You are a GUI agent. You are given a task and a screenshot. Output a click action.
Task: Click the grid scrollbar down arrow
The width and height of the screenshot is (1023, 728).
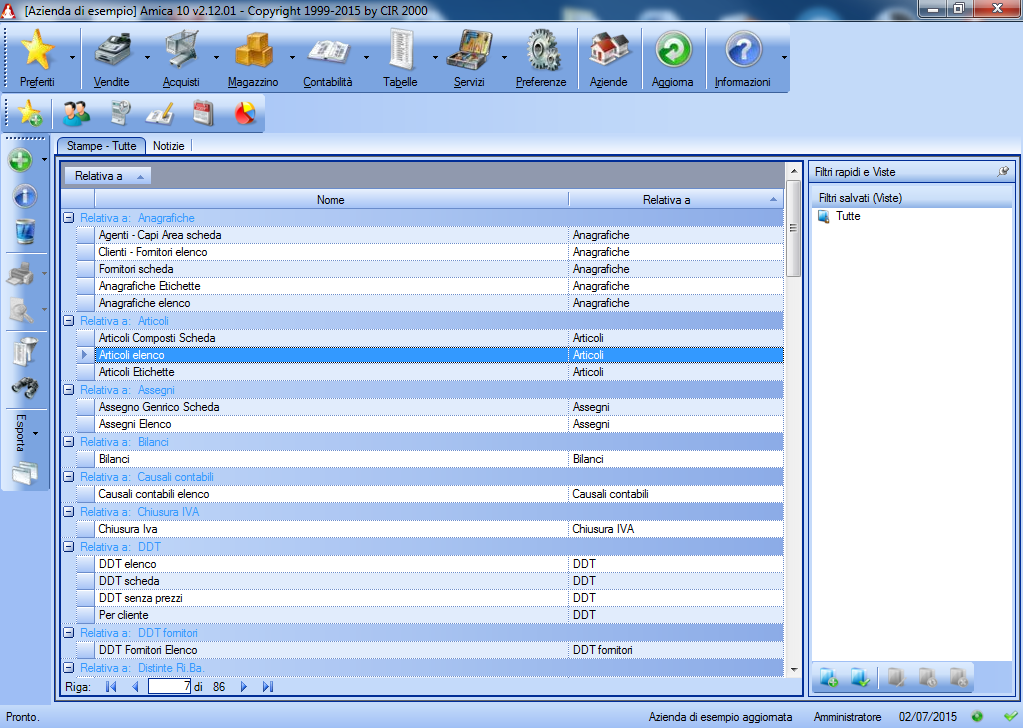tap(794, 669)
